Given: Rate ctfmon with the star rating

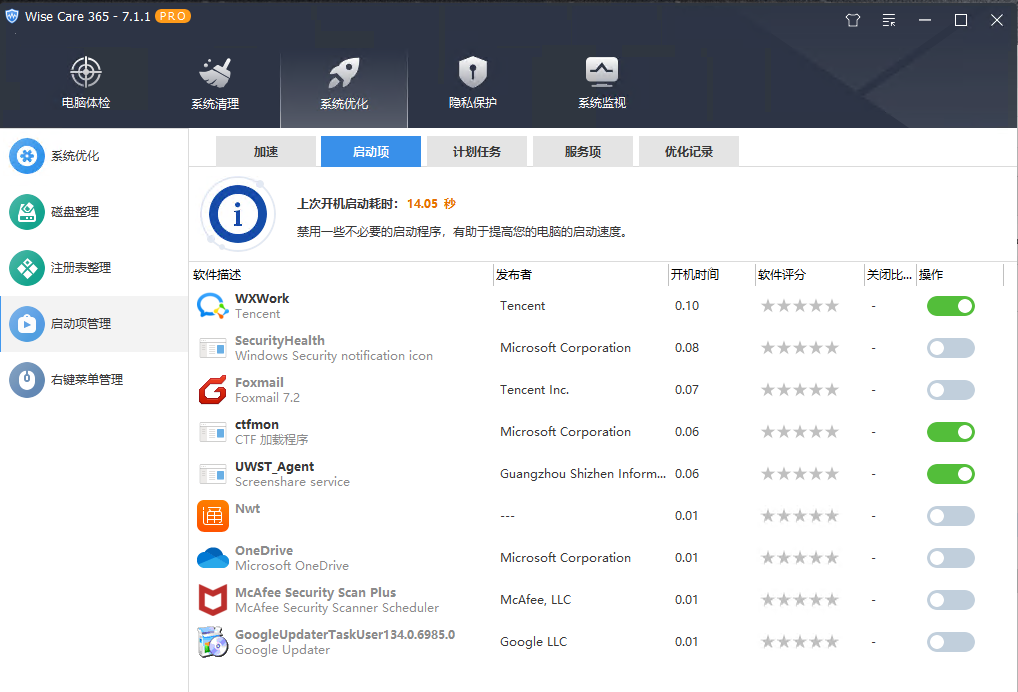Looking at the screenshot, I should [x=800, y=432].
